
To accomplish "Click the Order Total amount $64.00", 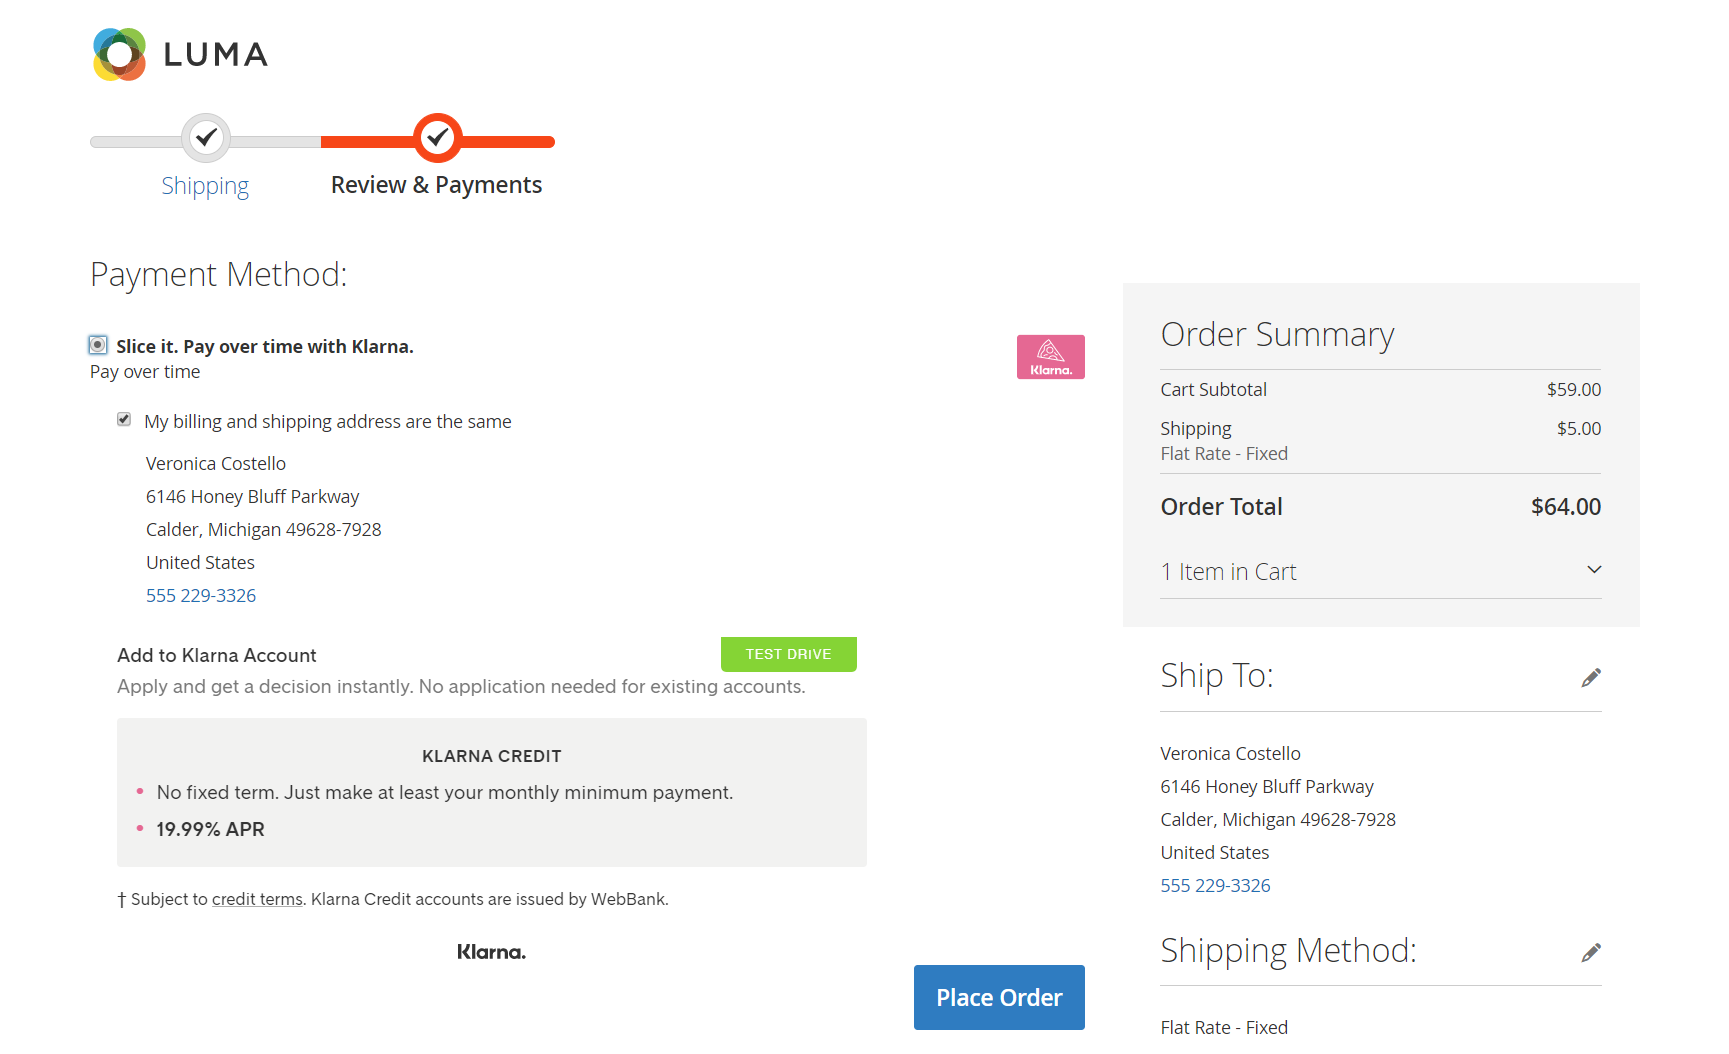I will pyautogui.click(x=1566, y=507).
